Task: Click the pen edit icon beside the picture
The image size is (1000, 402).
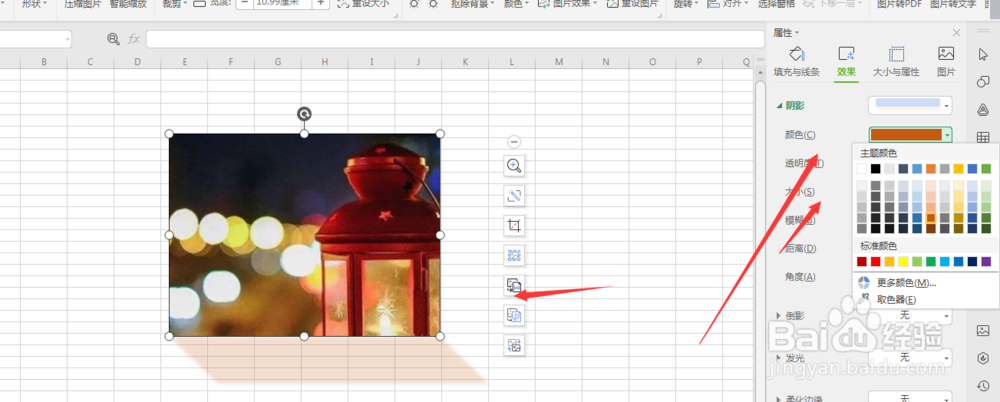Action: pos(514,196)
